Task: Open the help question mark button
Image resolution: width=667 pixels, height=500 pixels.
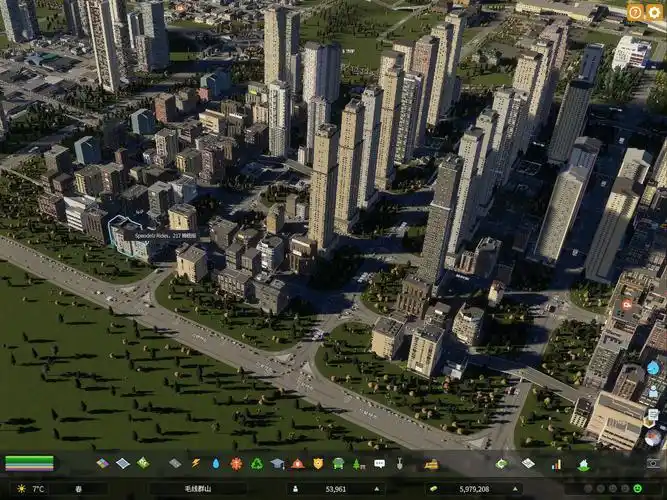Action: pyautogui.click(x=634, y=12)
